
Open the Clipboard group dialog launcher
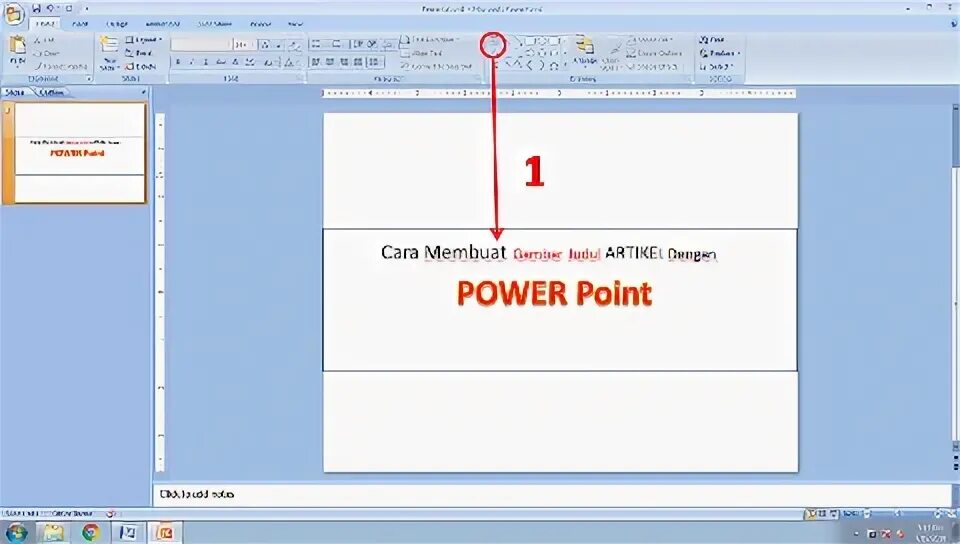coord(89,79)
